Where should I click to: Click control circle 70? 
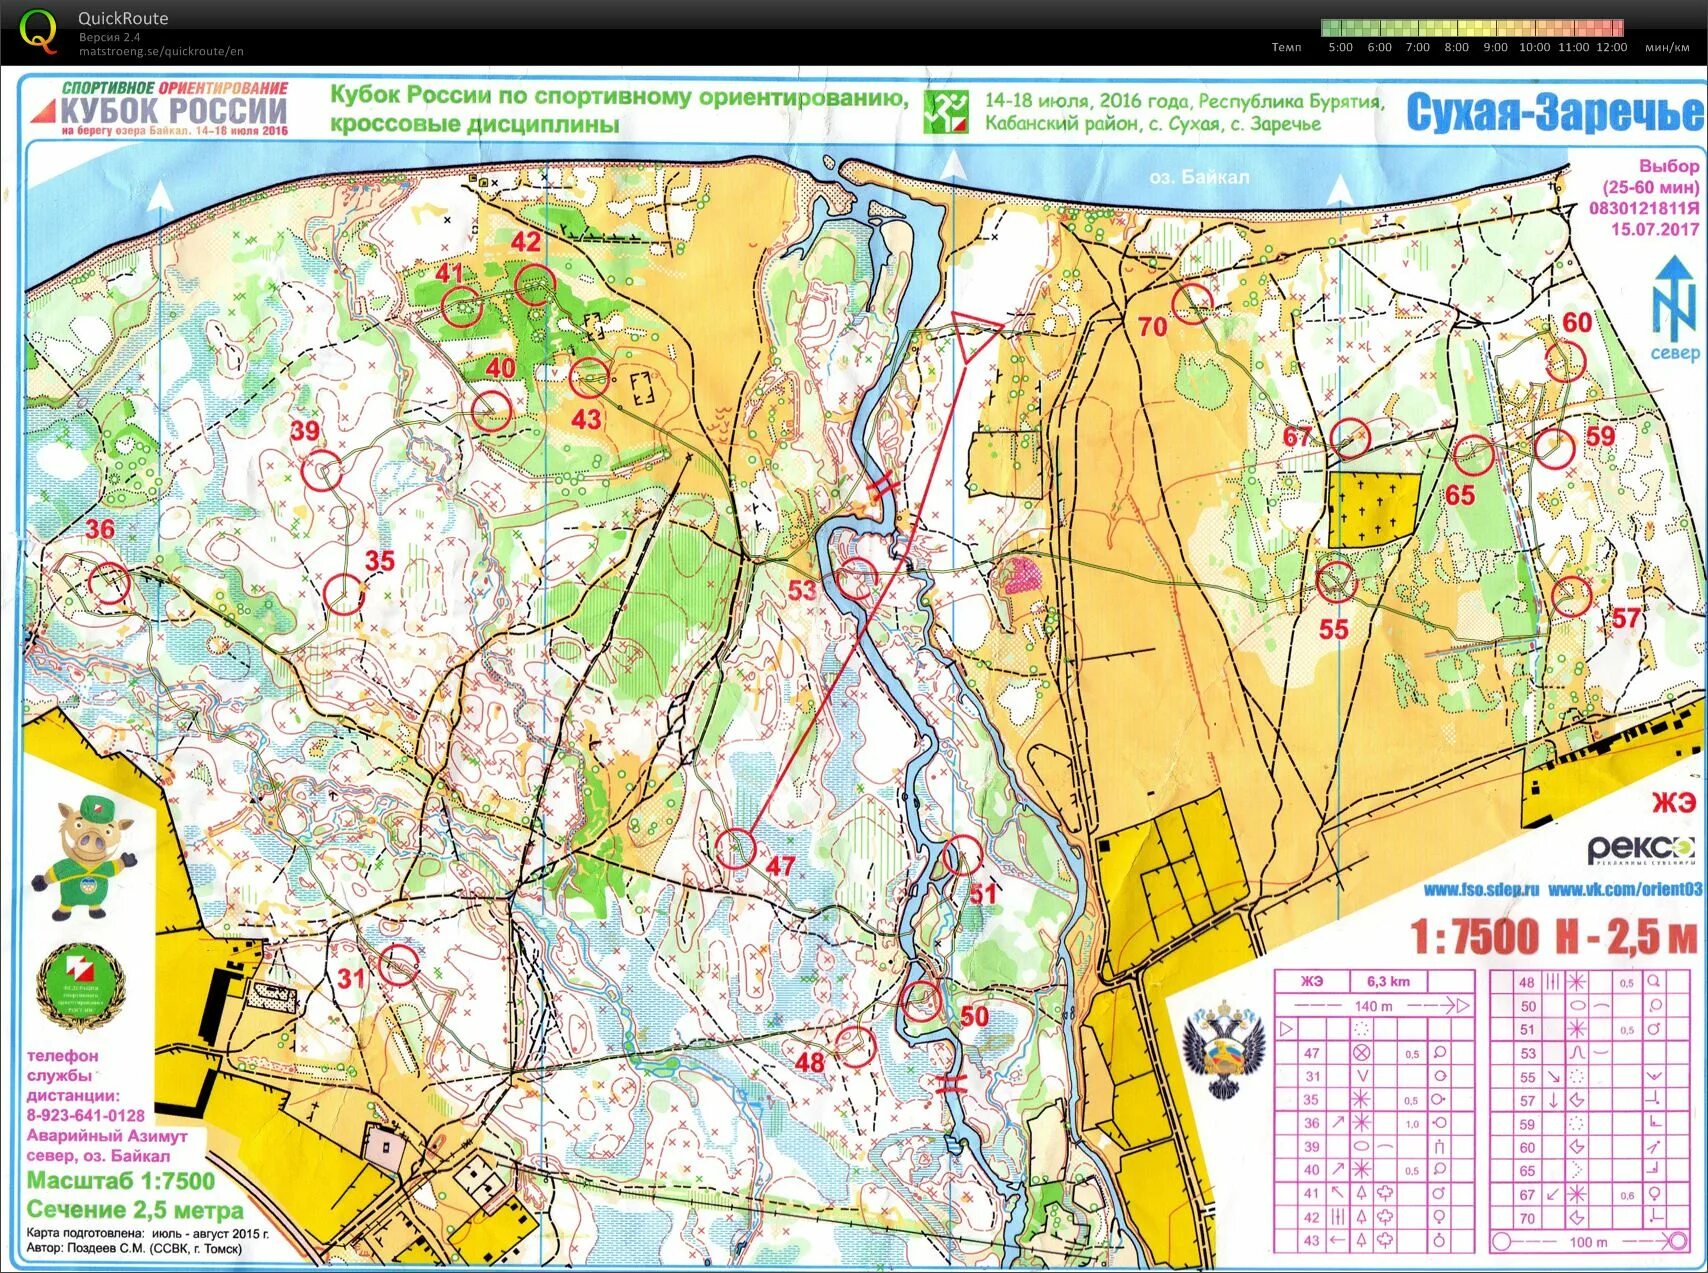(1193, 303)
